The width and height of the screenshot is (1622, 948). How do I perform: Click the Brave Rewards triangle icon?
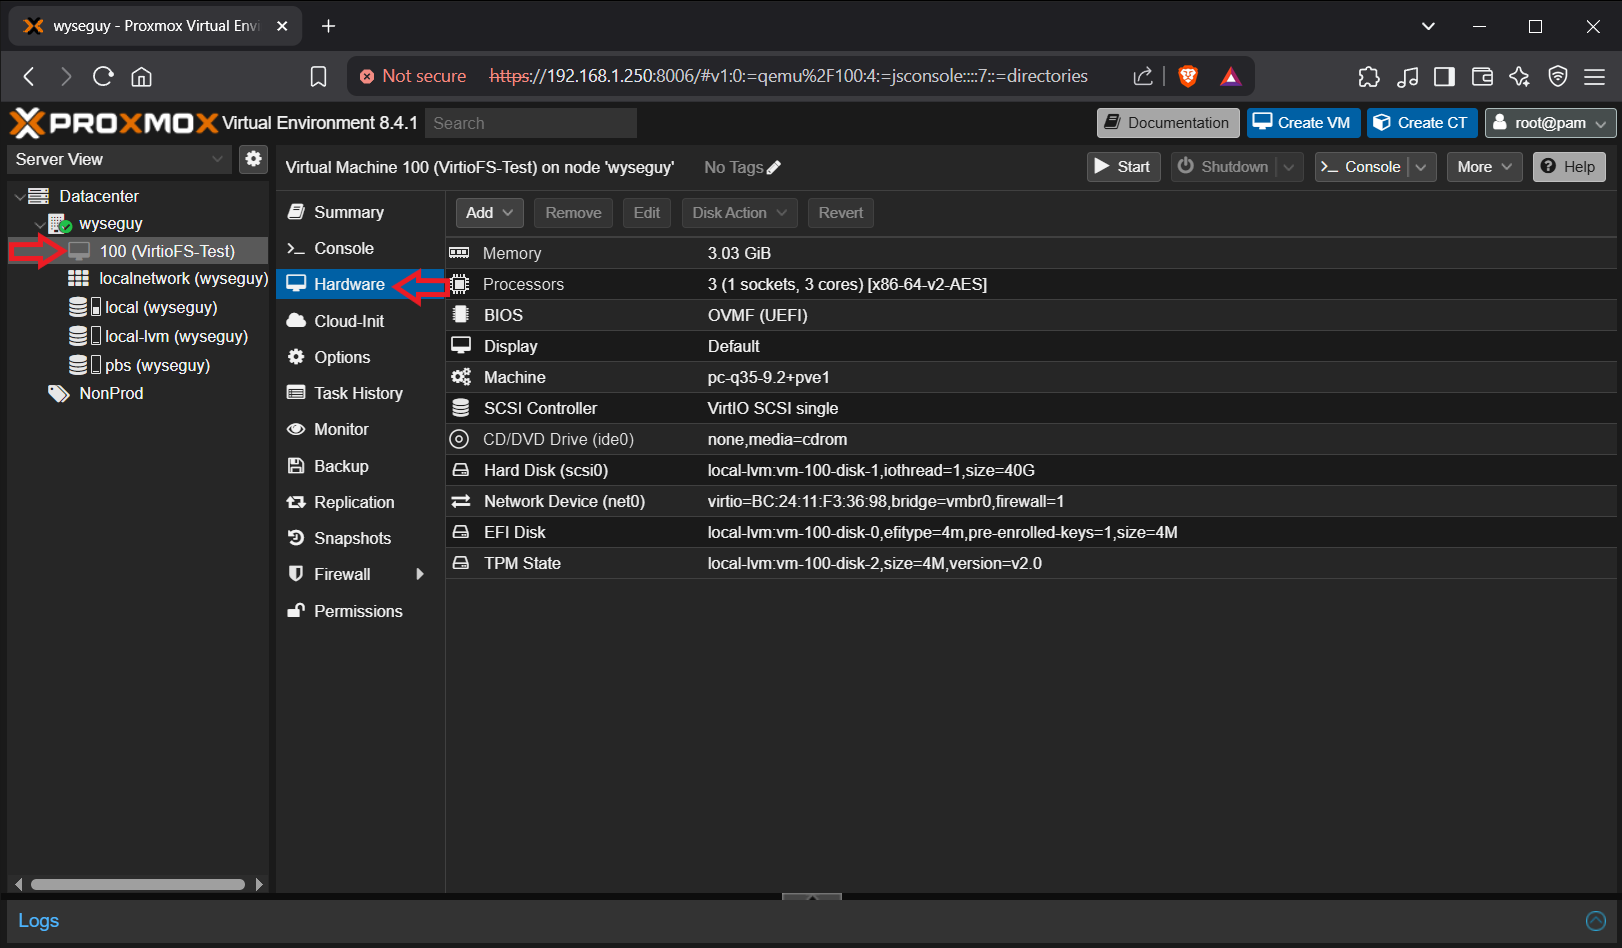point(1230,76)
